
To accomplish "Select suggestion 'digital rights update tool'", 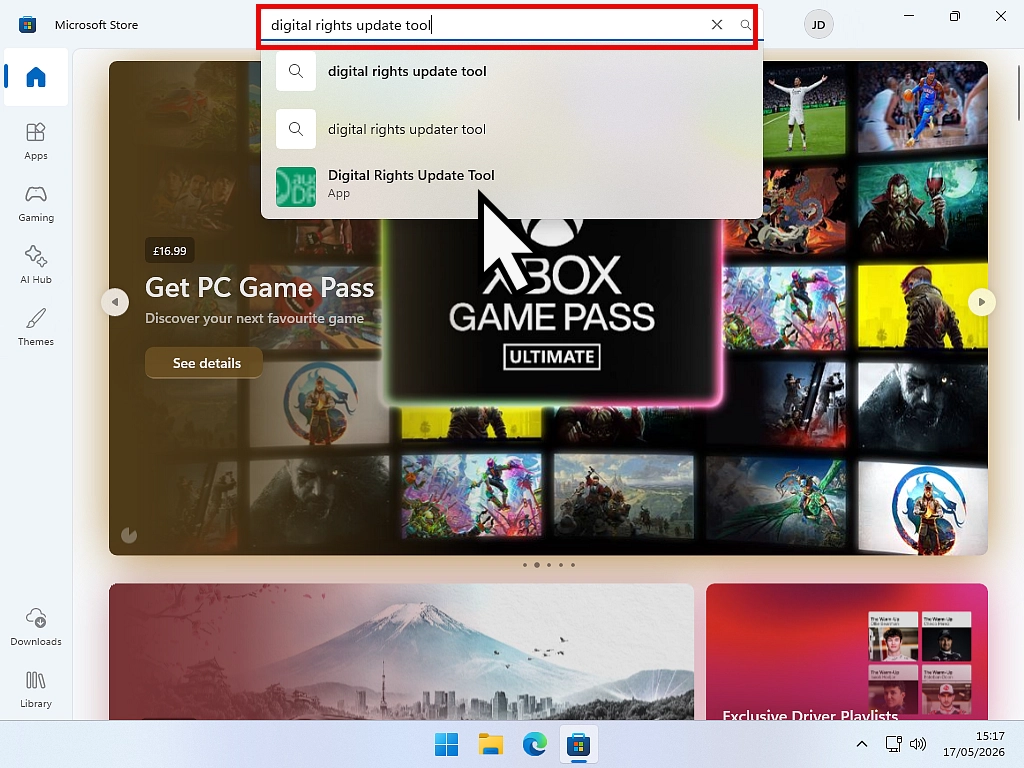I will point(511,71).
